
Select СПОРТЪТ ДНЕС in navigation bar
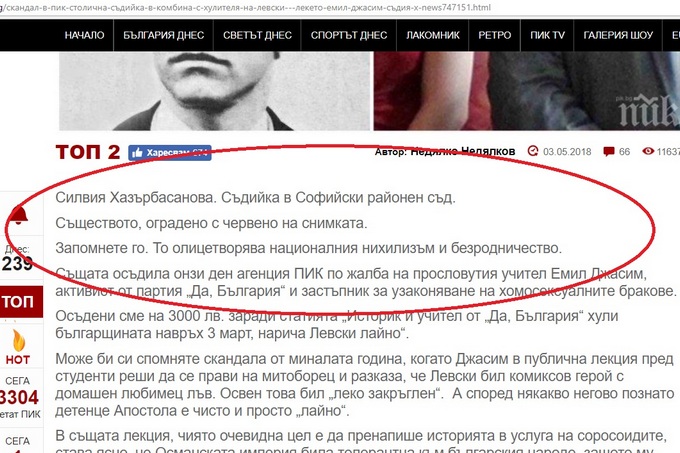(349, 35)
